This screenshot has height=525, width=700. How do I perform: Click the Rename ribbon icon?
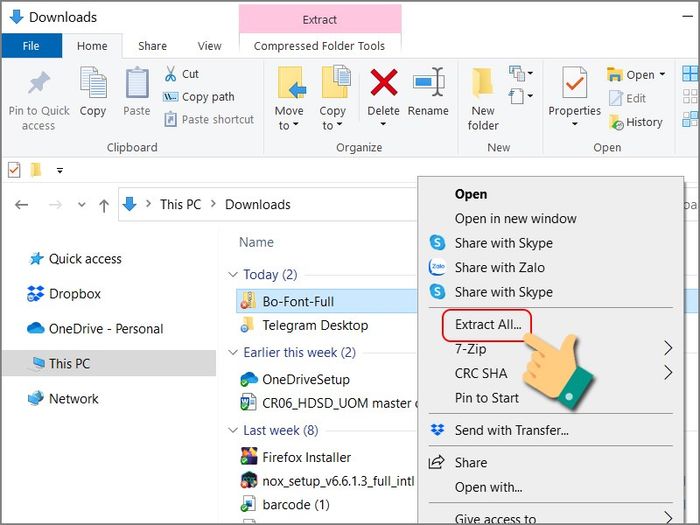click(x=428, y=82)
